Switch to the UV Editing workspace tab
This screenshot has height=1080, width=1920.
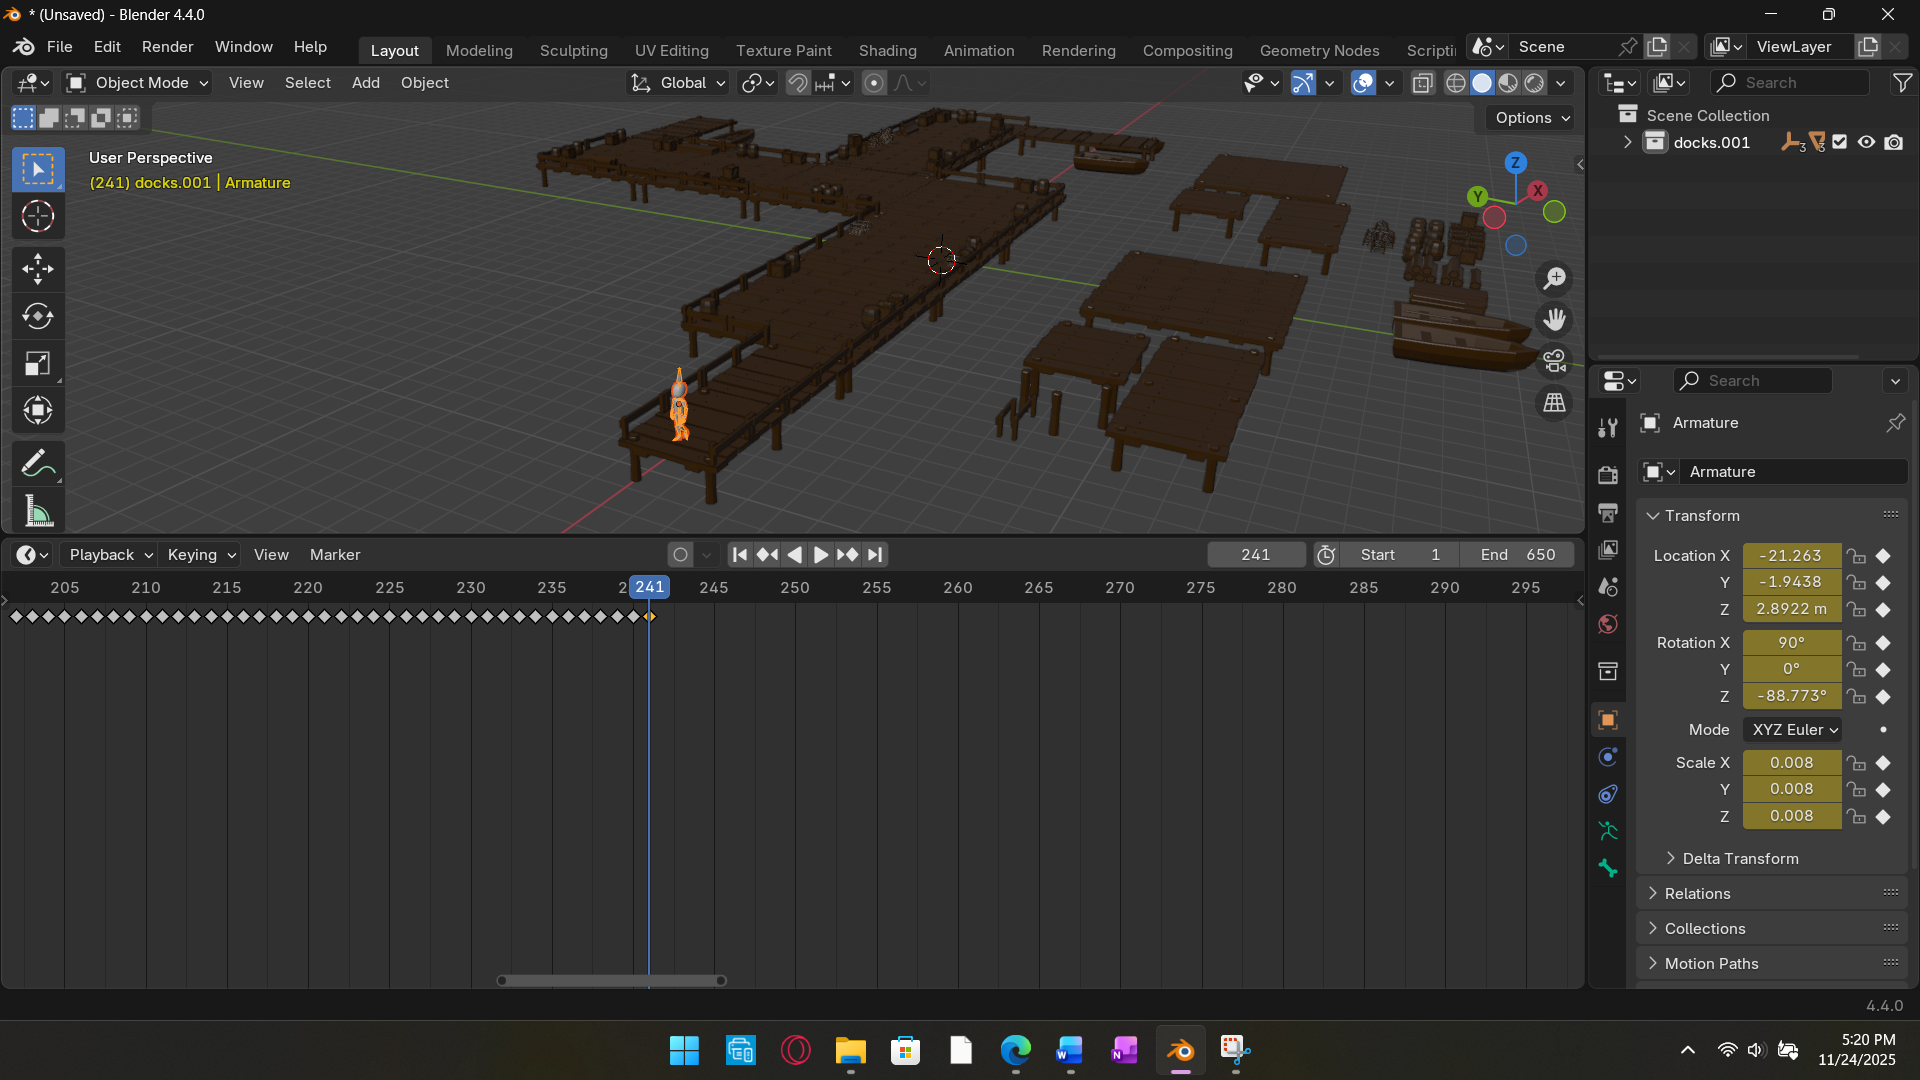tap(671, 51)
